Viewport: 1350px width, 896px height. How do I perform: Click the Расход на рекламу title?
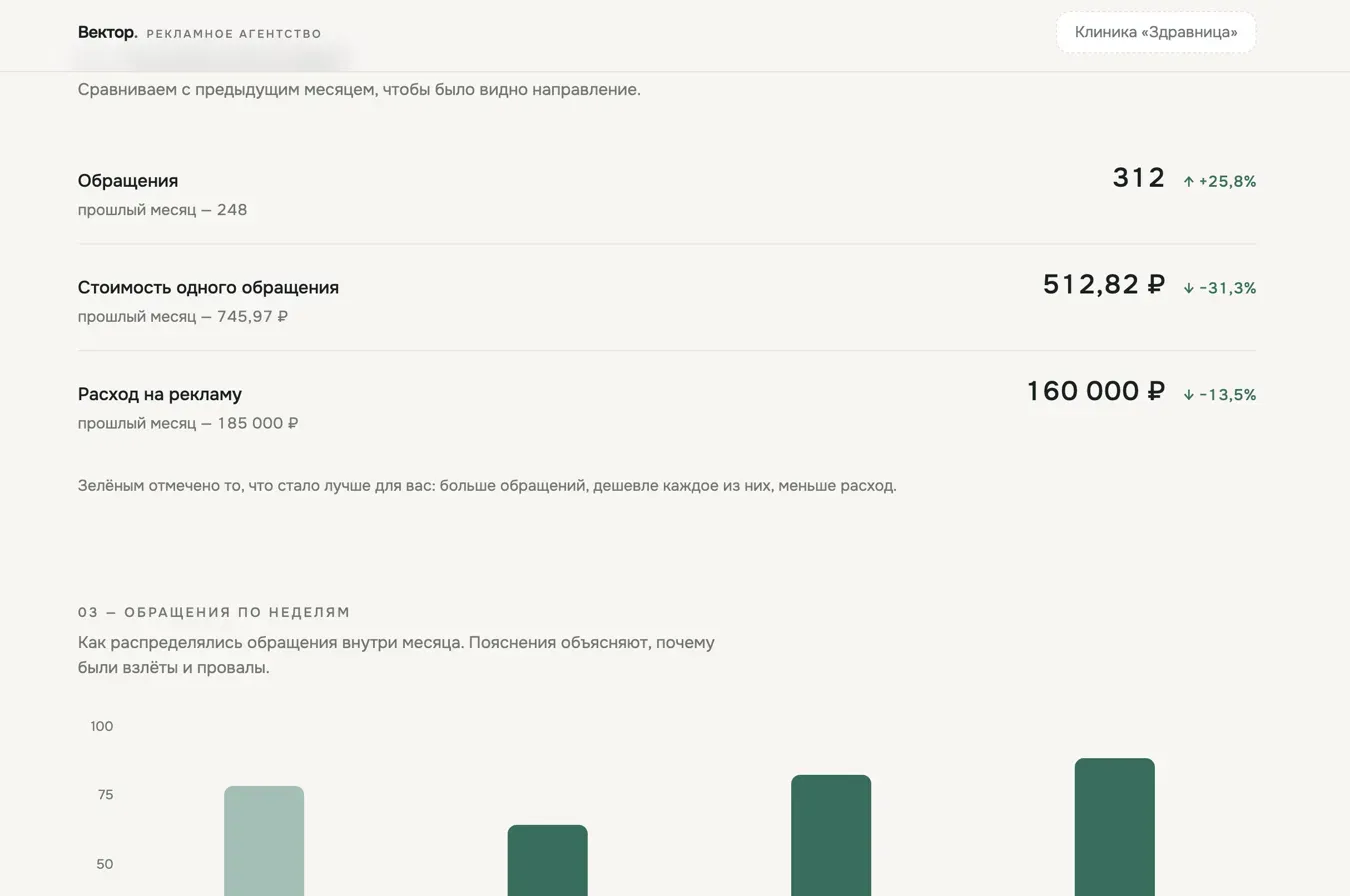[160, 394]
